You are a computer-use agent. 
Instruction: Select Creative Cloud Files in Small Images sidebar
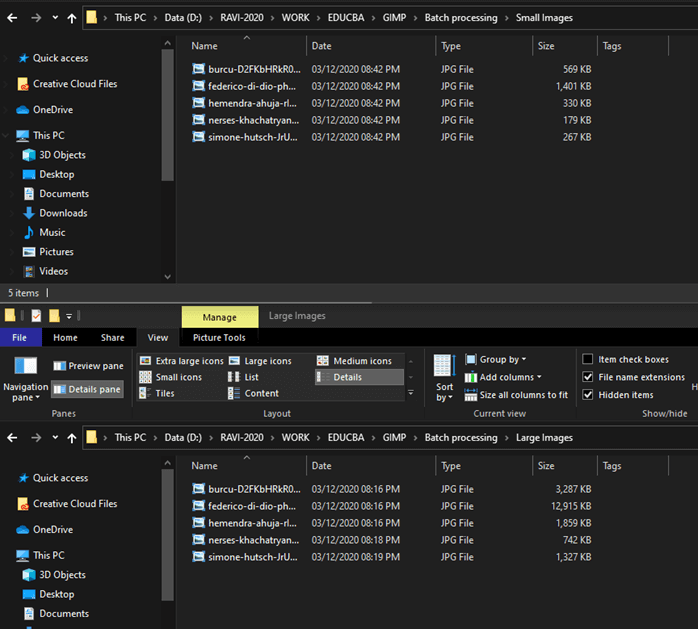click(67, 84)
